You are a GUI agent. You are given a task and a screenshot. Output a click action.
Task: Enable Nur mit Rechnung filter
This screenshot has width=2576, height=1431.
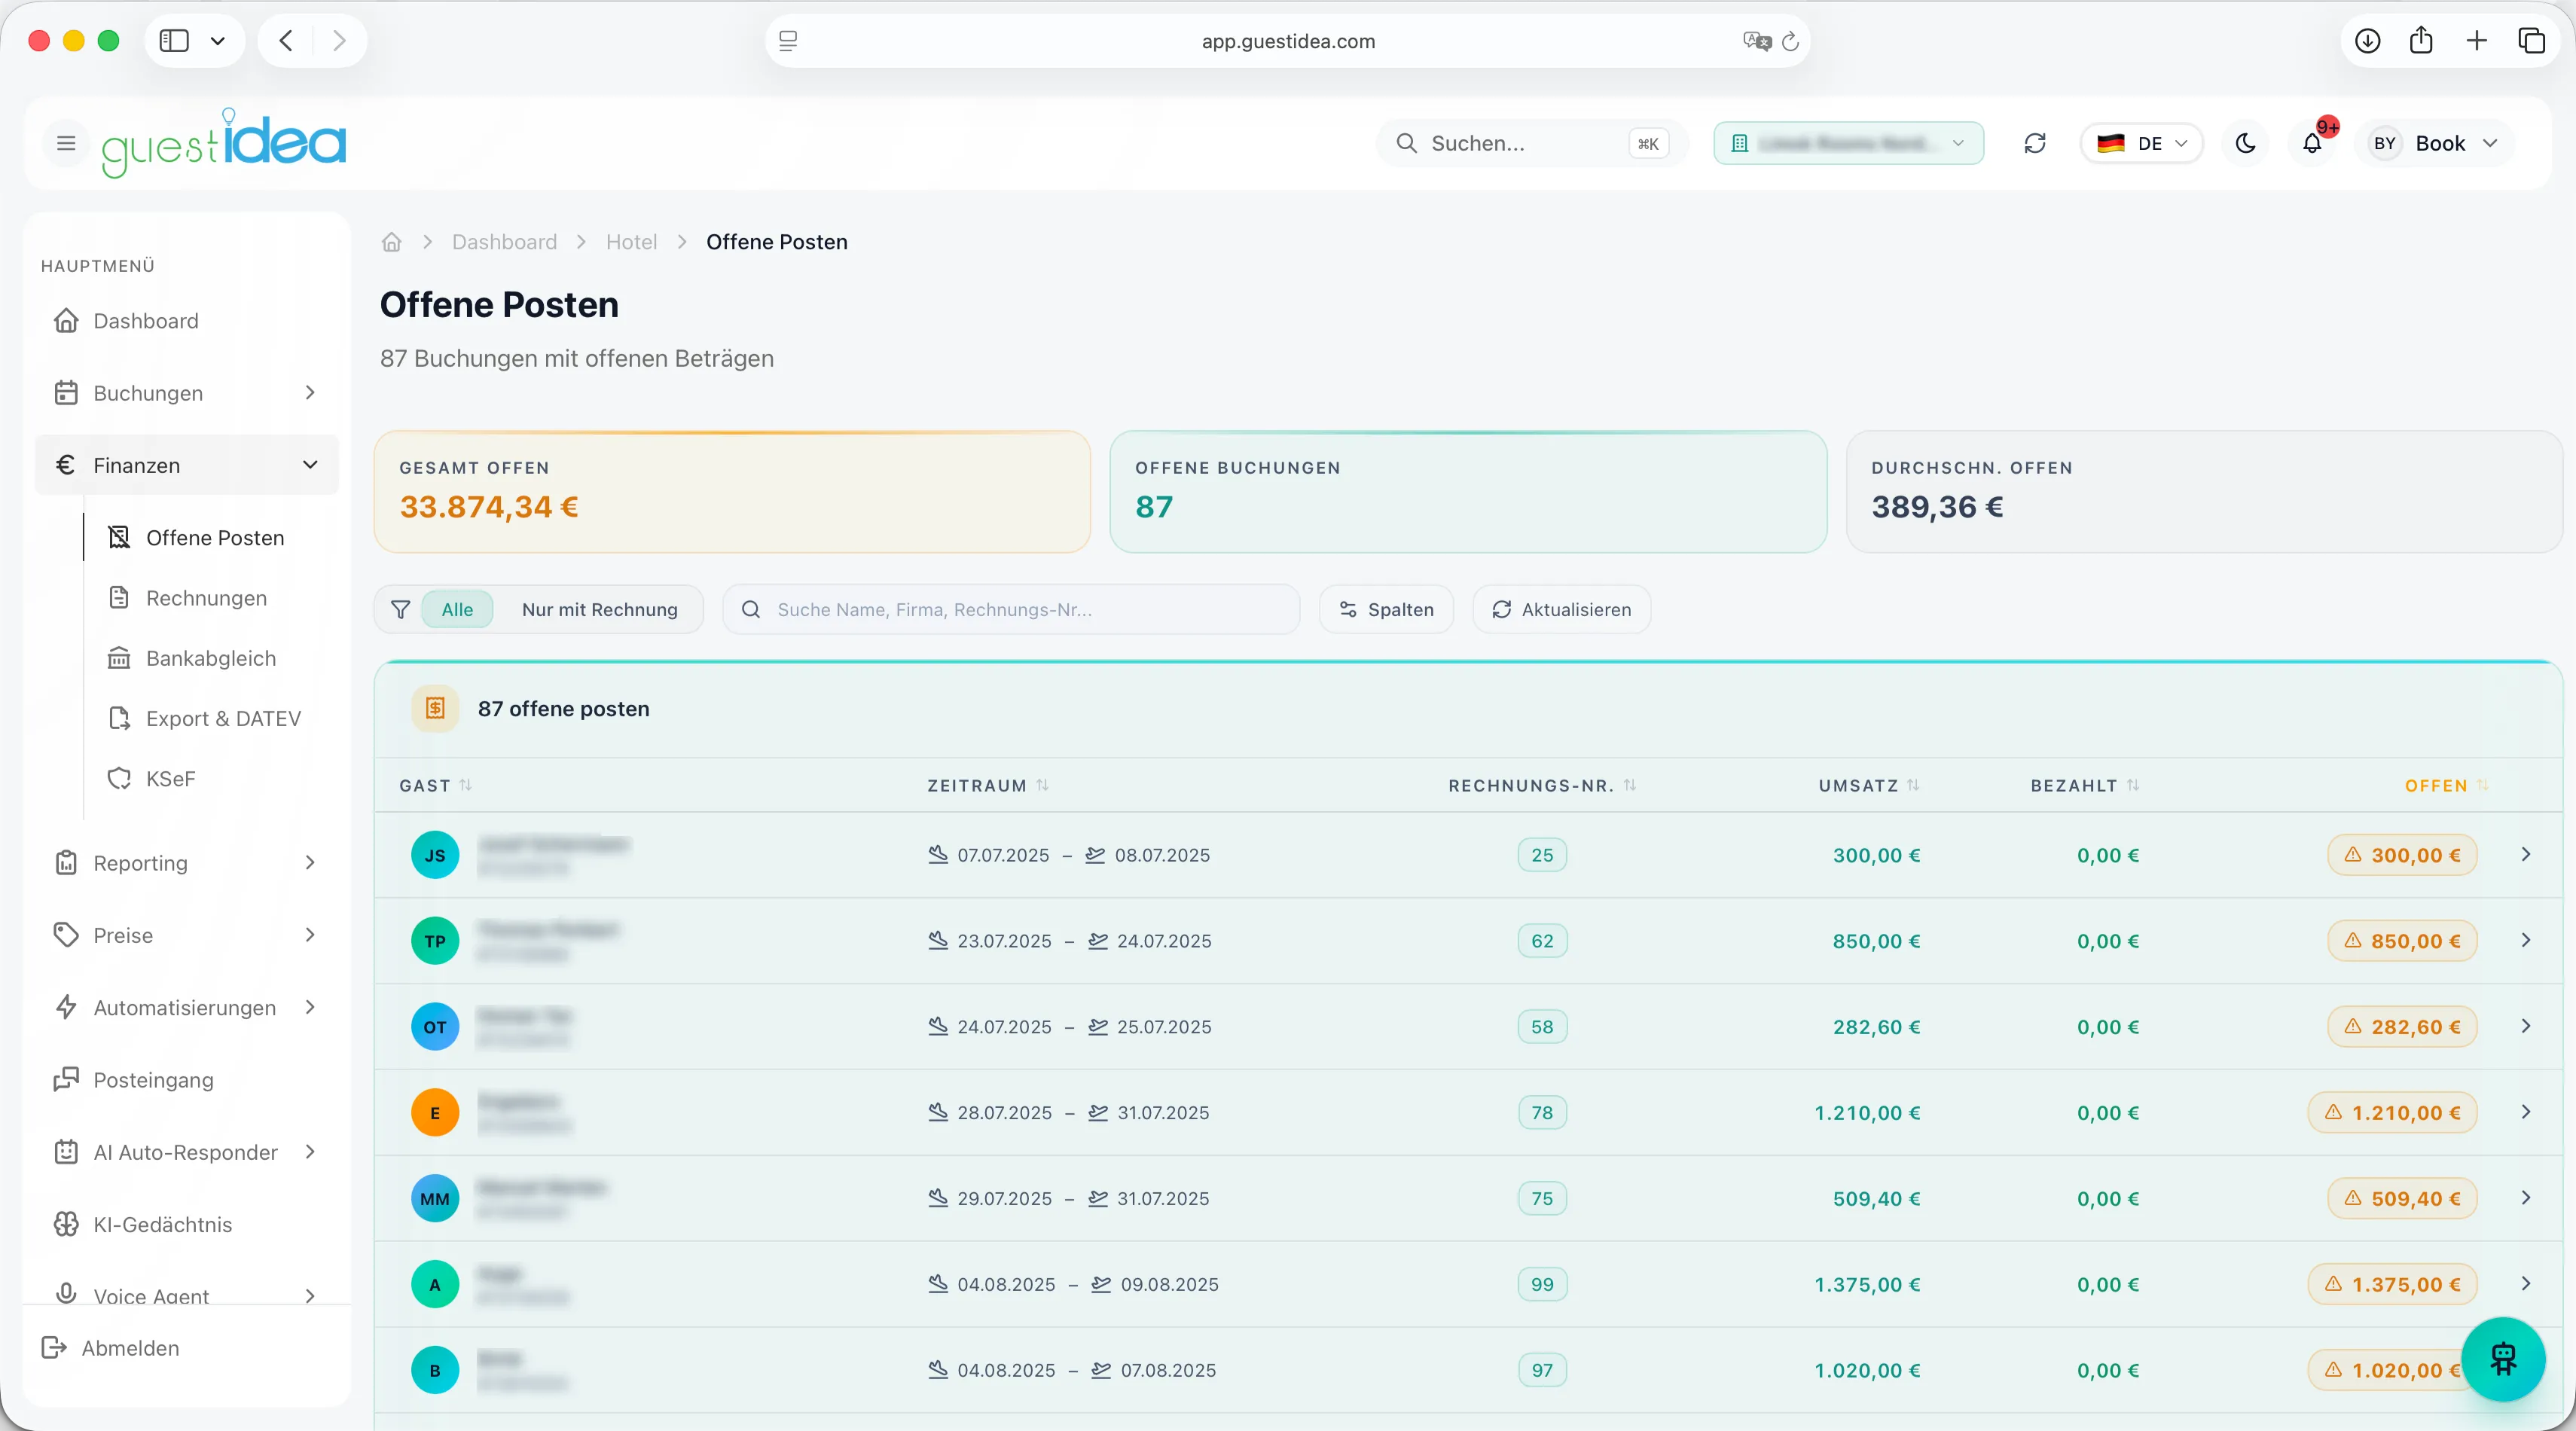[x=599, y=609]
